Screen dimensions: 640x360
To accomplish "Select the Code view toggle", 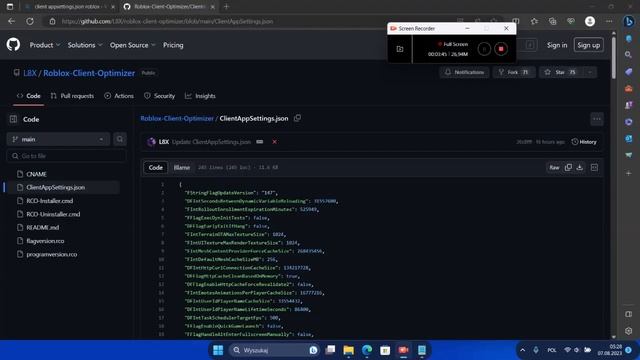I will (156, 167).
